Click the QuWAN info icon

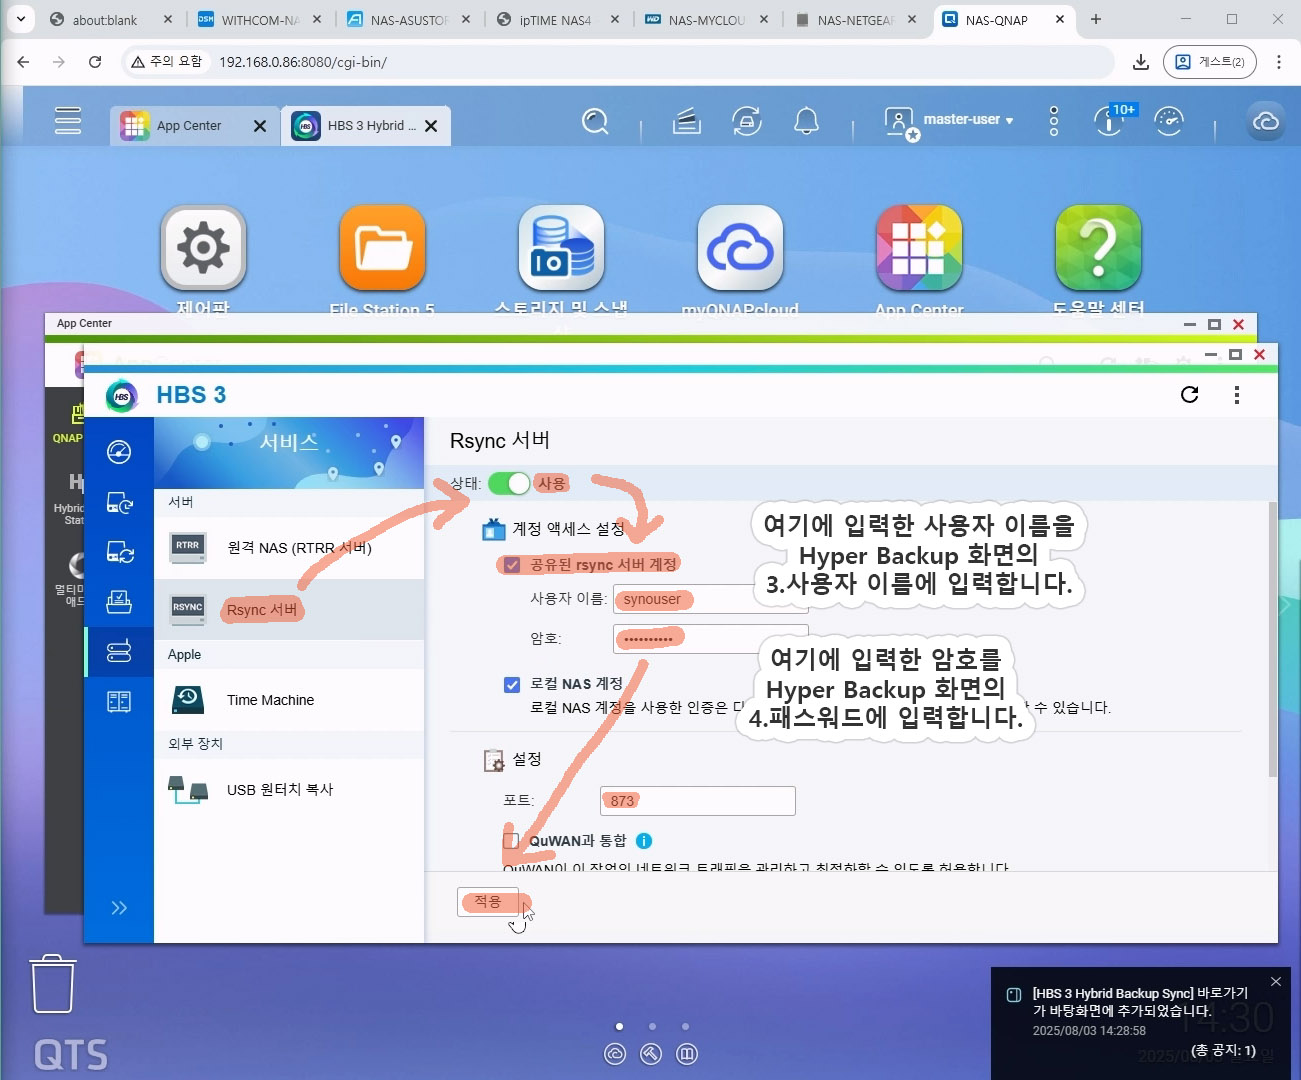pyautogui.click(x=644, y=841)
